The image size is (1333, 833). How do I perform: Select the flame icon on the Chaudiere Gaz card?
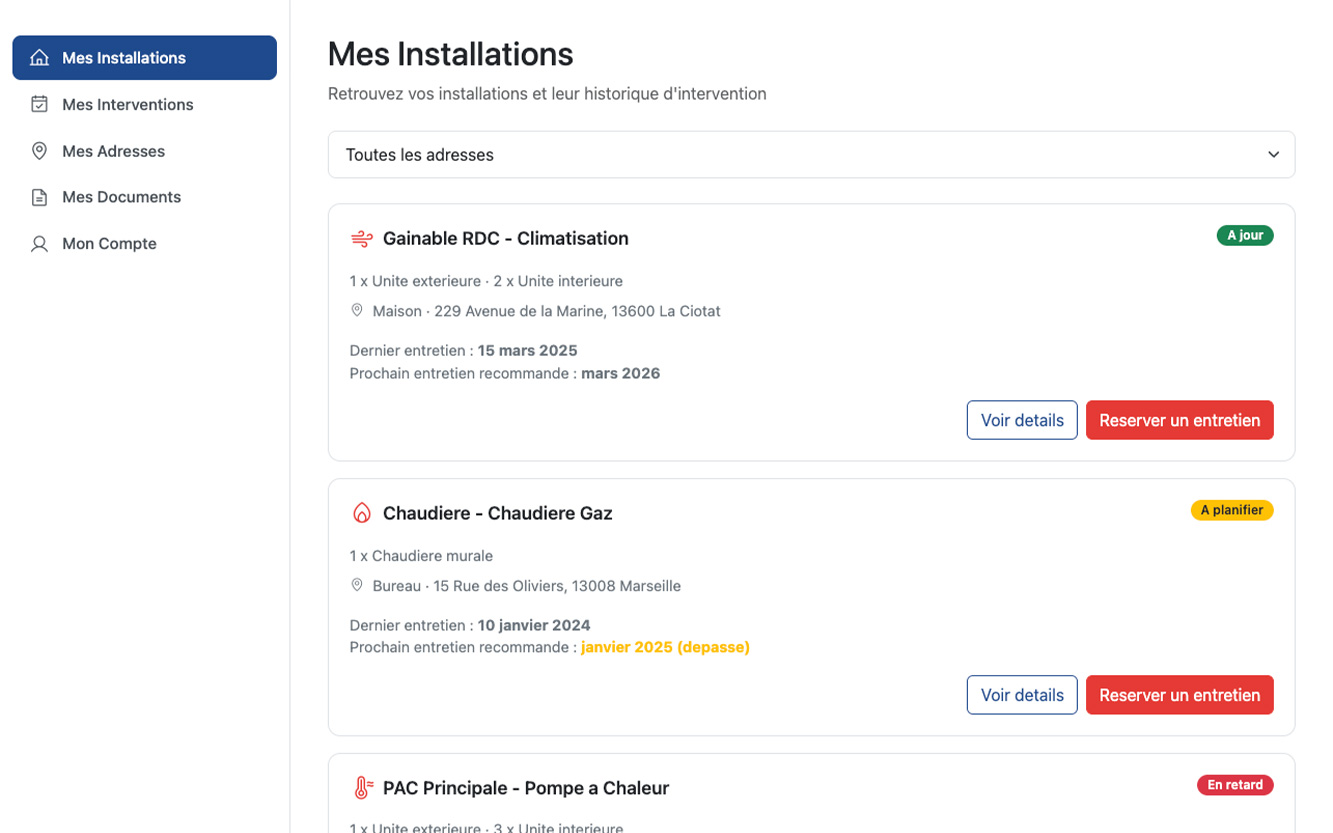tap(361, 512)
